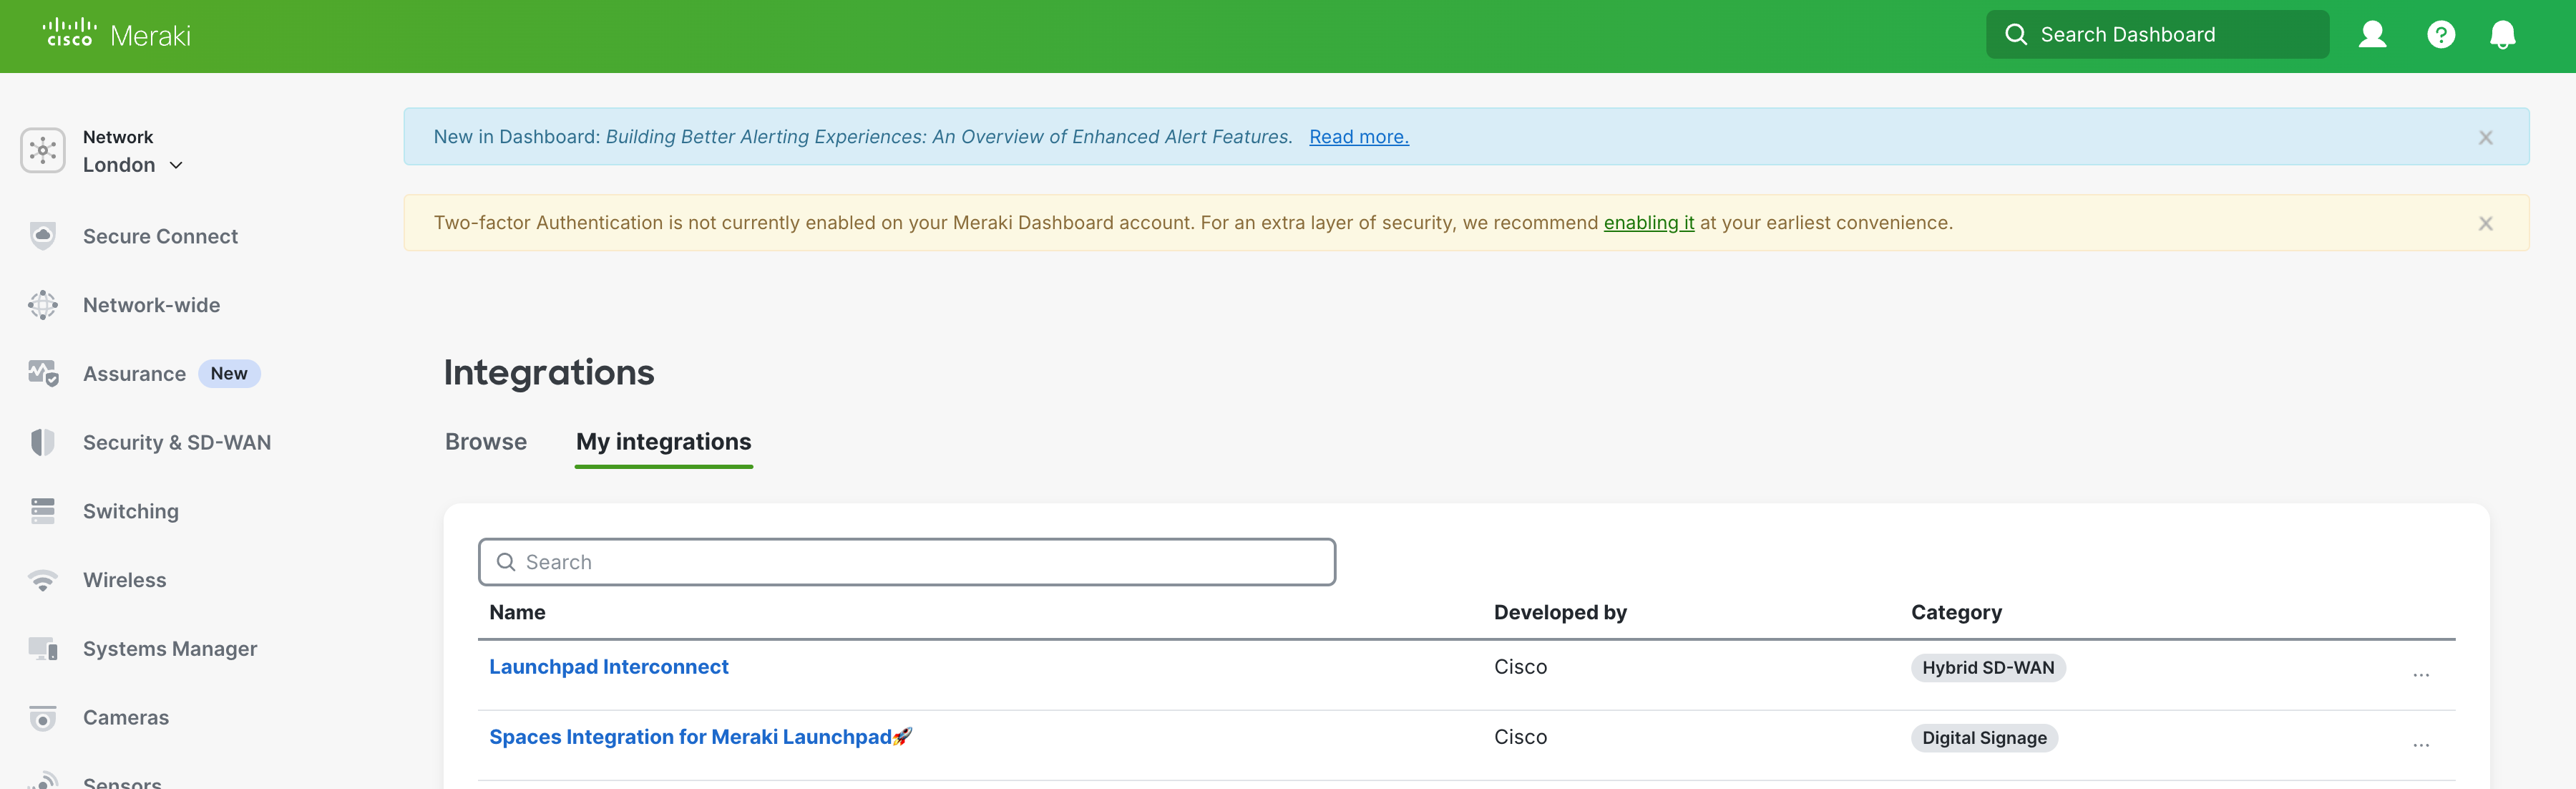2576x789 pixels.
Task: Open the notifications bell icon
Action: [2502, 35]
